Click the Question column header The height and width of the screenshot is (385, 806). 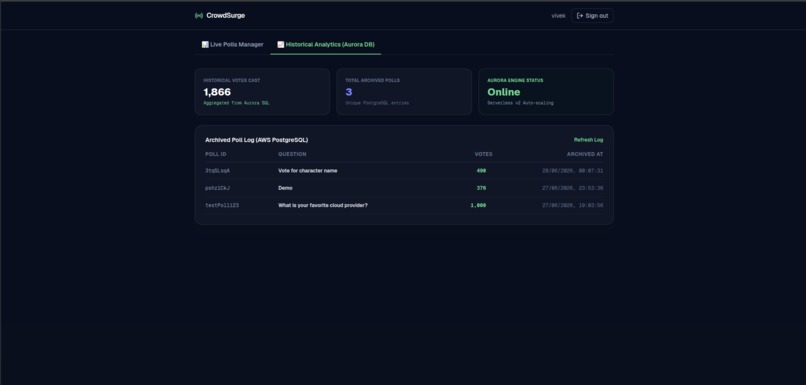[292, 154]
